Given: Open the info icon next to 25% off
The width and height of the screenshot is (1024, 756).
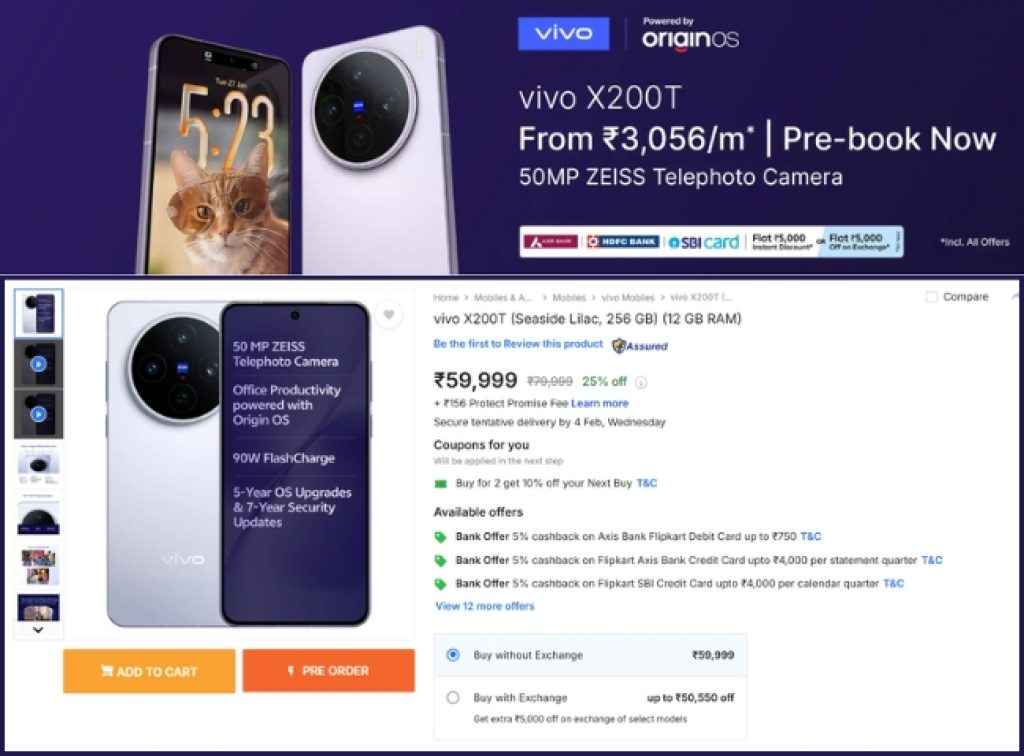Looking at the screenshot, I should (x=639, y=382).
